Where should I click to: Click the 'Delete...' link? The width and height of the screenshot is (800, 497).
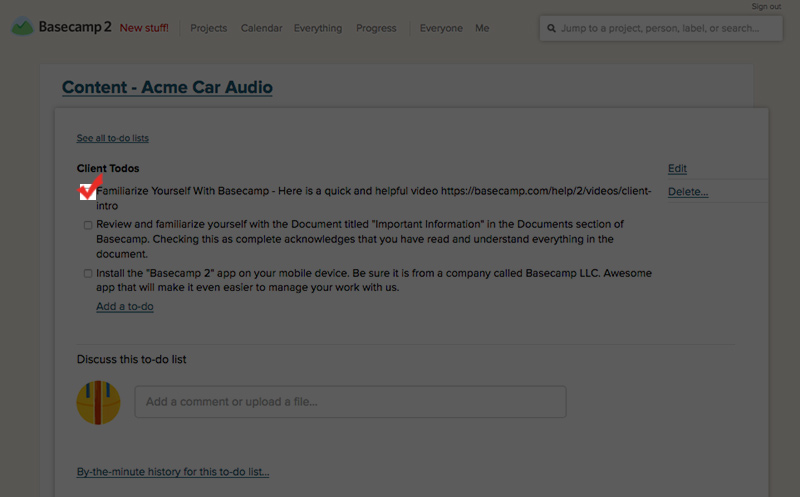pos(688,192)
